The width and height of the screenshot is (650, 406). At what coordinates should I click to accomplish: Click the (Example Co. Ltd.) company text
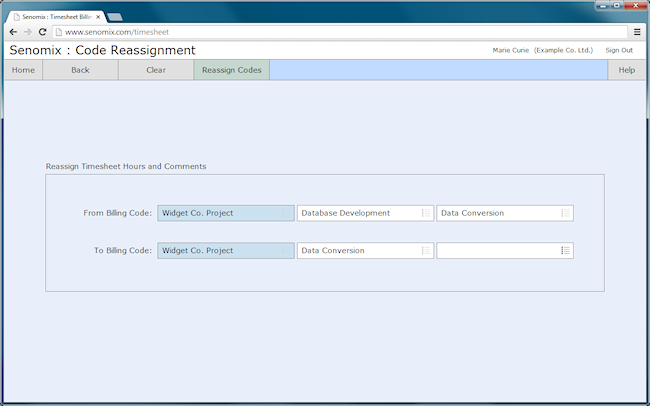pyautogui.click(x=563, y=50)
